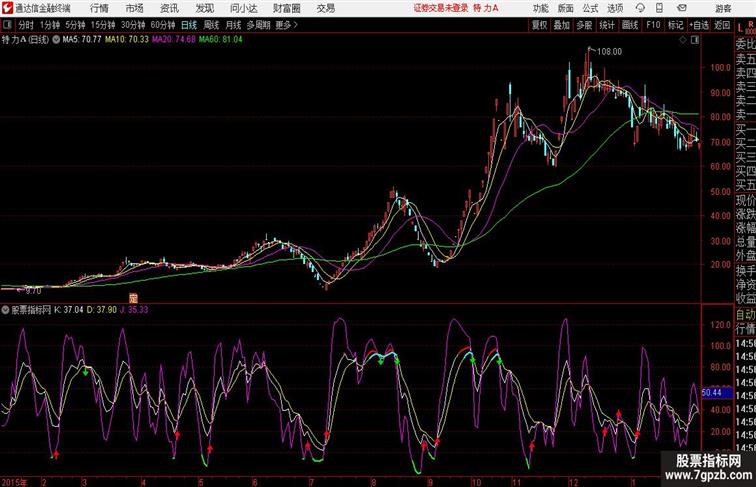Open the F10 company info button
This screenshot has height=487, width=756.
pos(653,25)
